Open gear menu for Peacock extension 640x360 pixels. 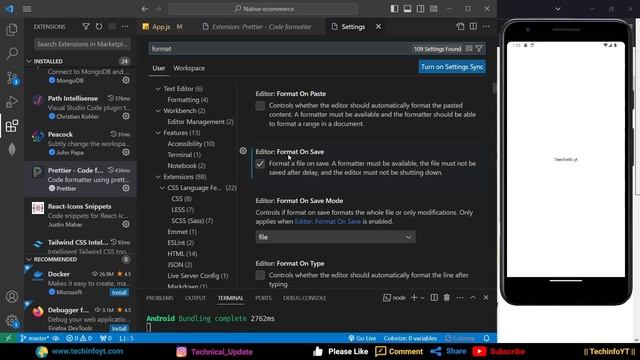126,152
